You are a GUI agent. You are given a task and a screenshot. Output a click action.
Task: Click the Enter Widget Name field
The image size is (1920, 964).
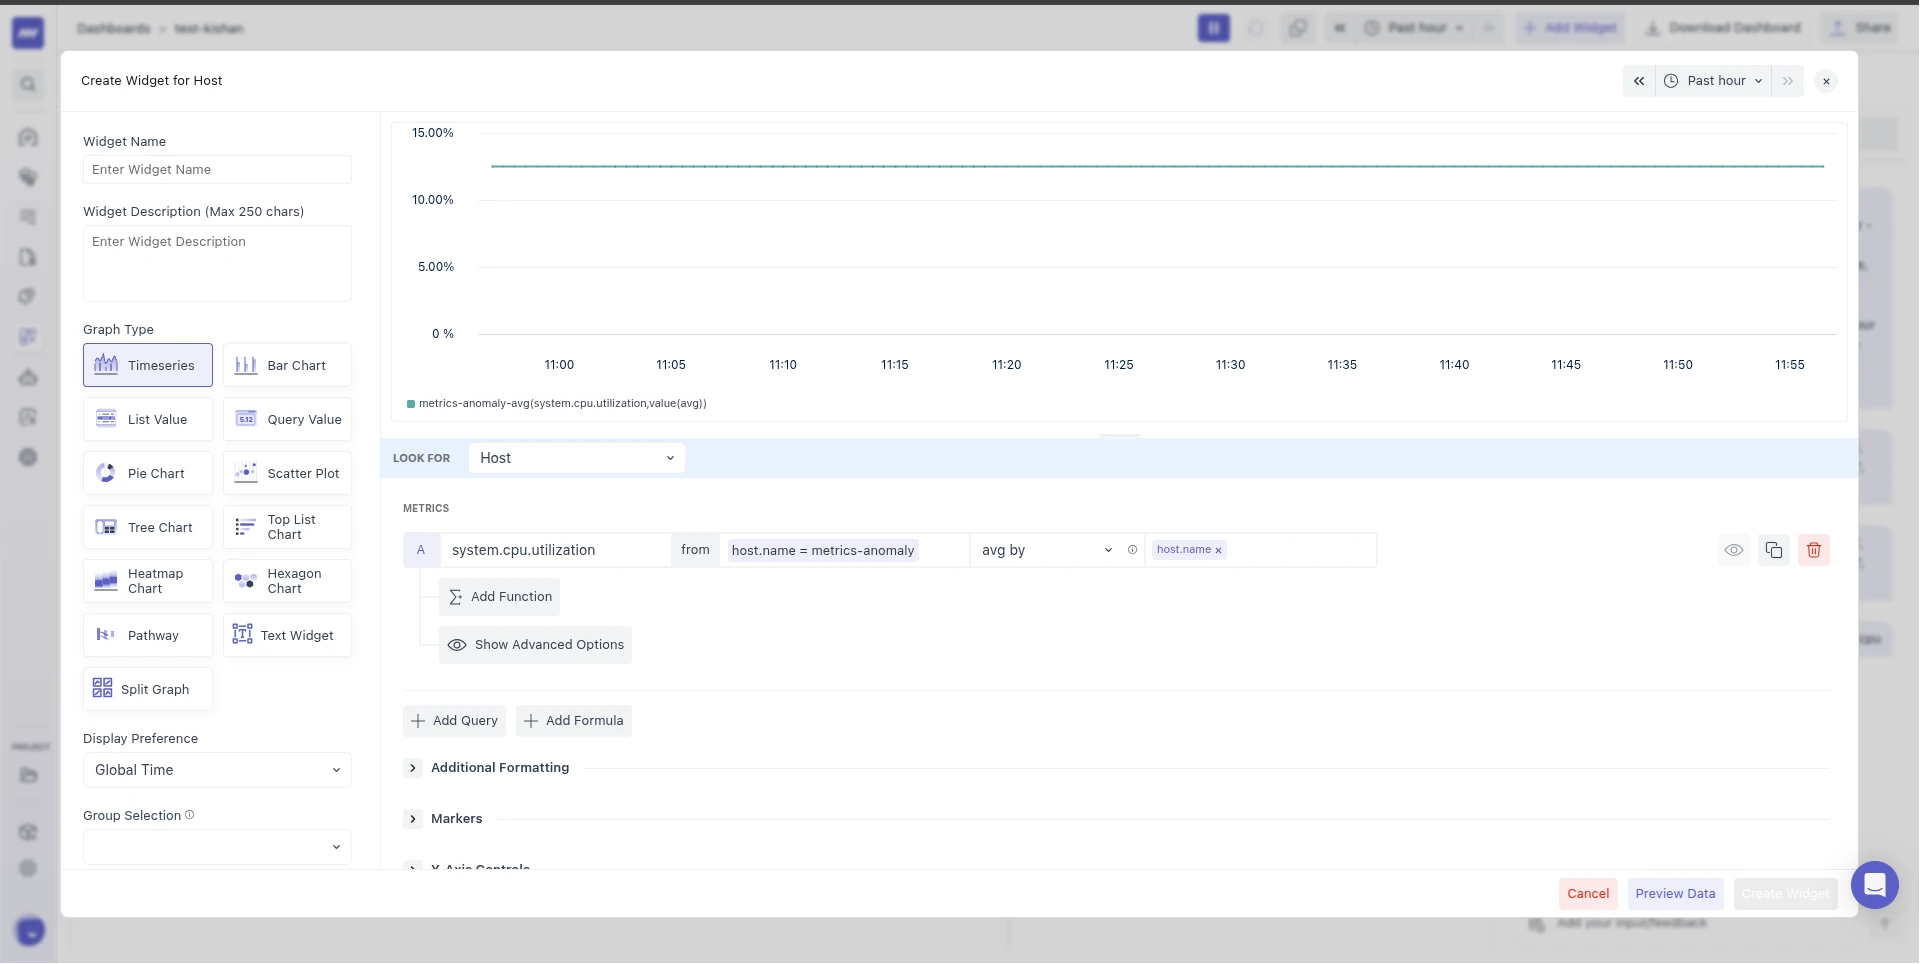click(x=217, y=170)
